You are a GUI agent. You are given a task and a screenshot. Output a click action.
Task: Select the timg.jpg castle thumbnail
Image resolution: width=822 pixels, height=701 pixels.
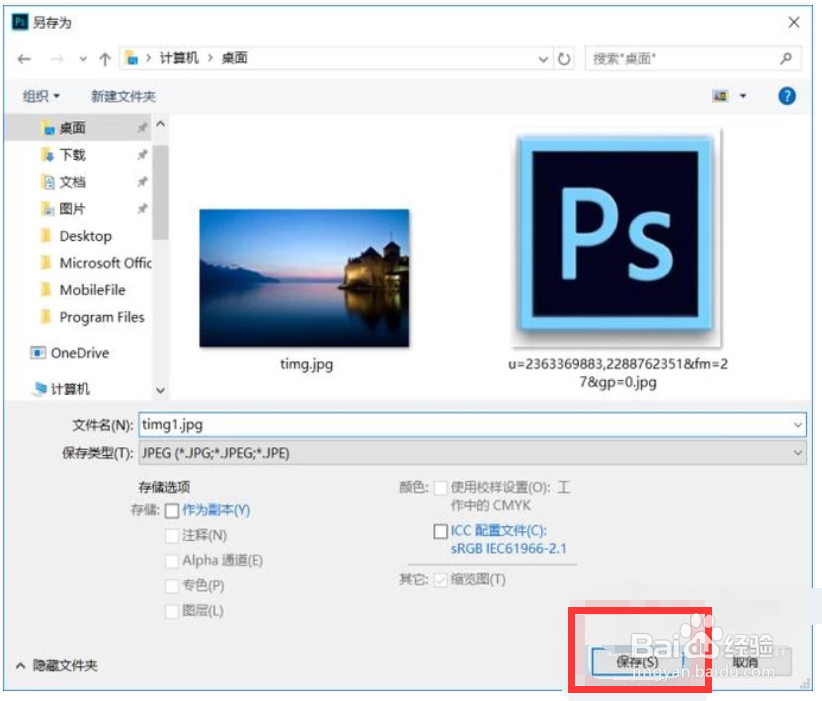pos(304,278)
